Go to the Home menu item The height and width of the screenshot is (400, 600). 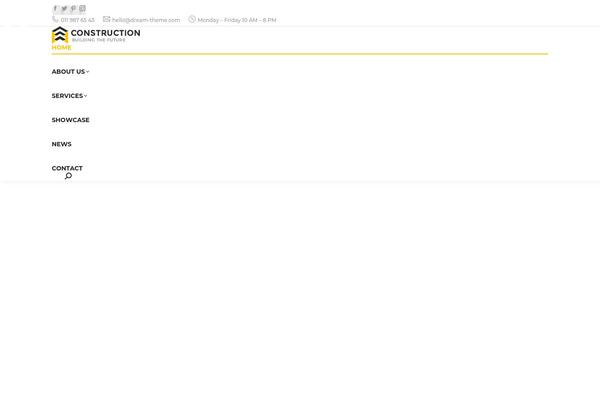coord(62,47)
